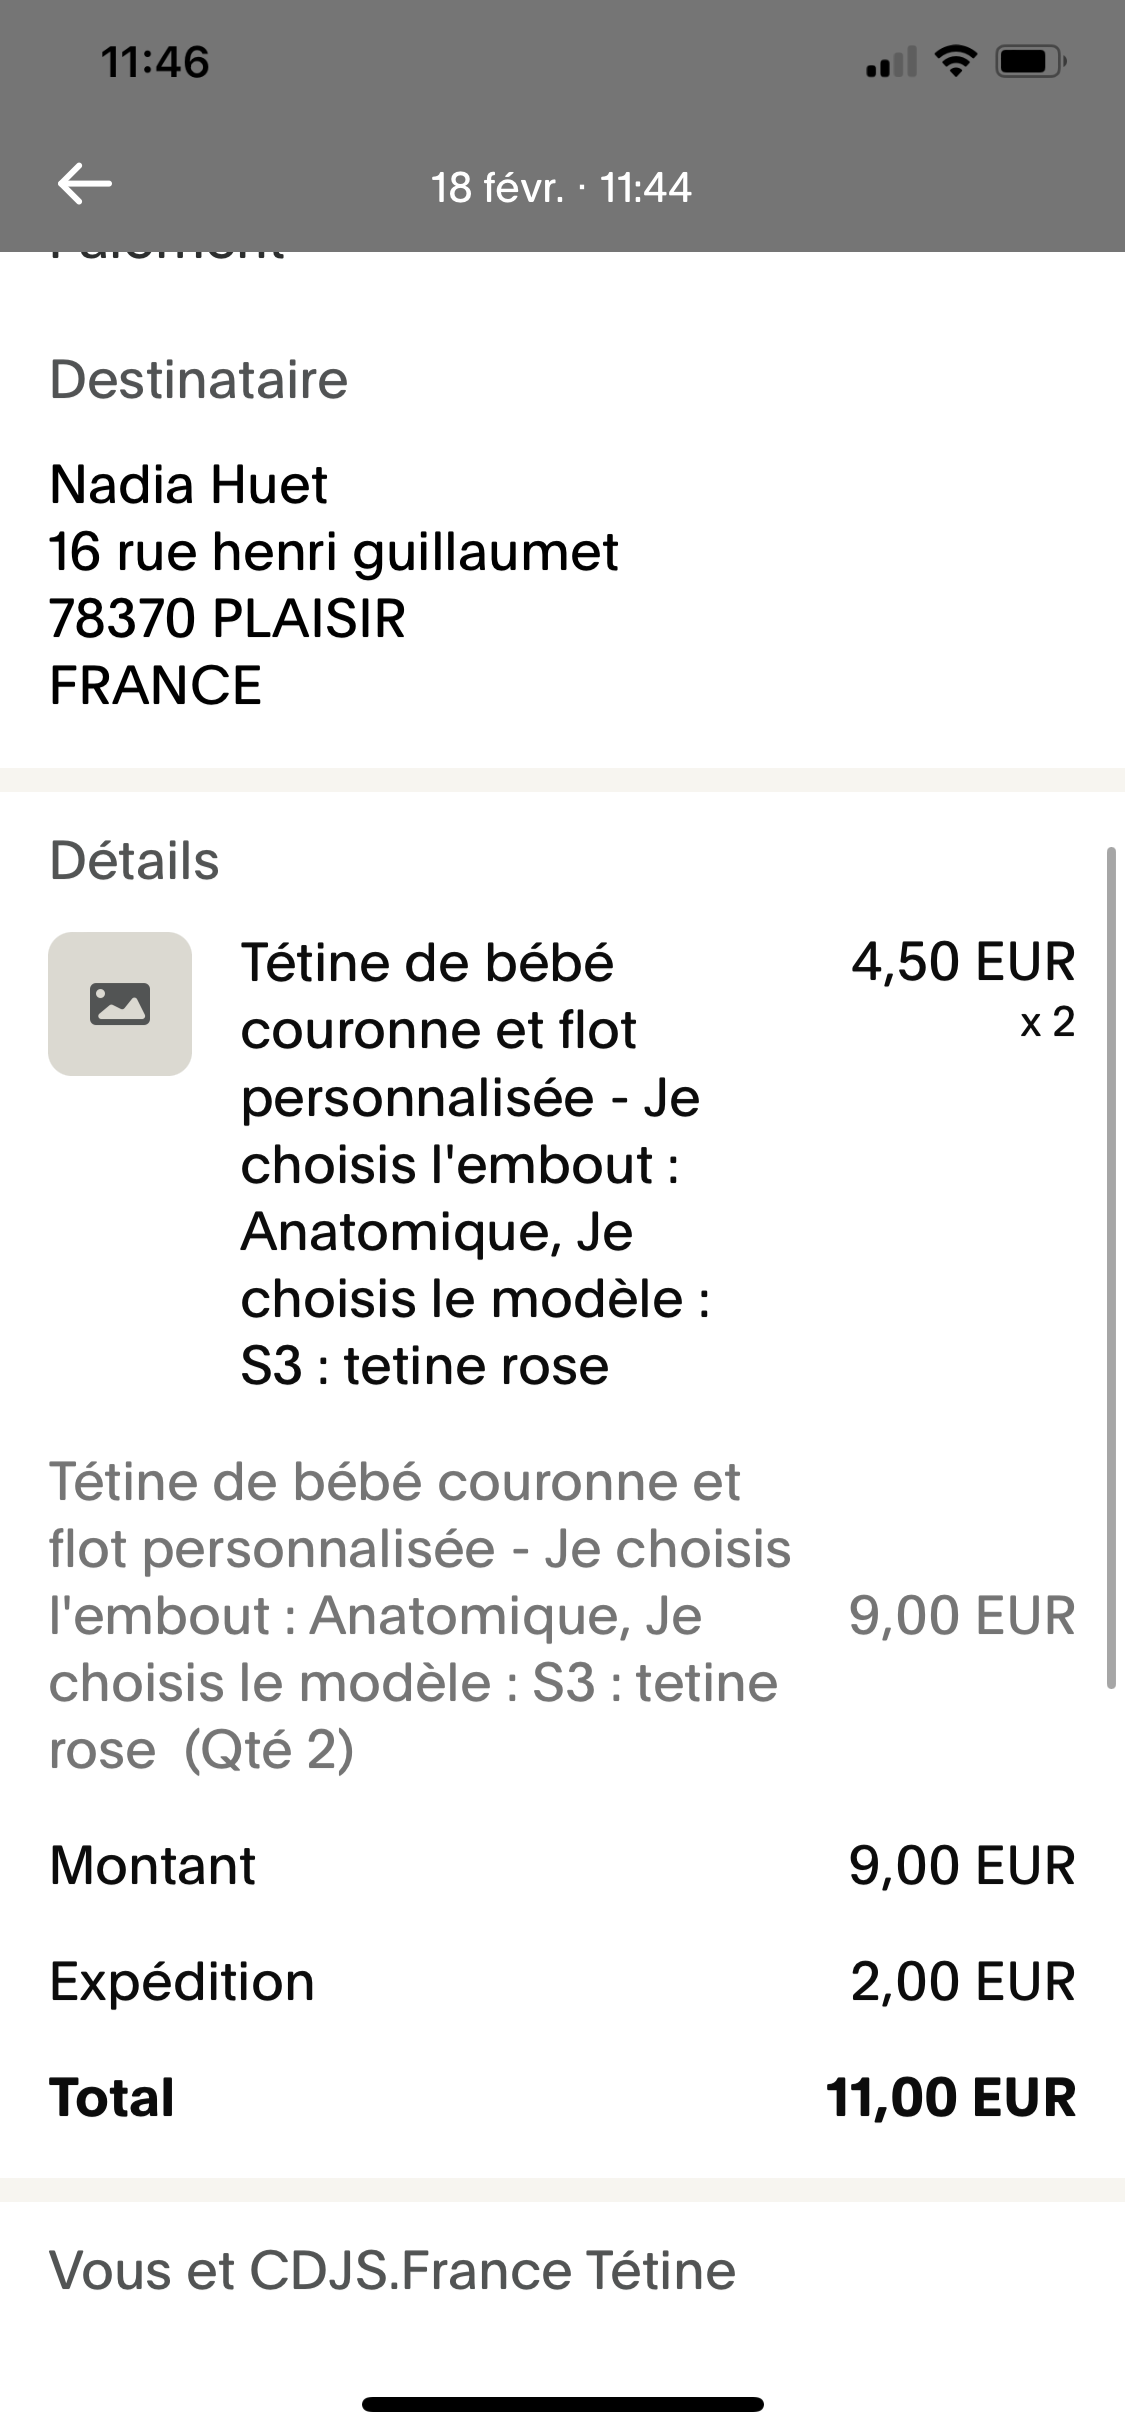Tap the Montant row amount 9,00 EUR
The image size is (1125, 2436).
pos(962,1866)
